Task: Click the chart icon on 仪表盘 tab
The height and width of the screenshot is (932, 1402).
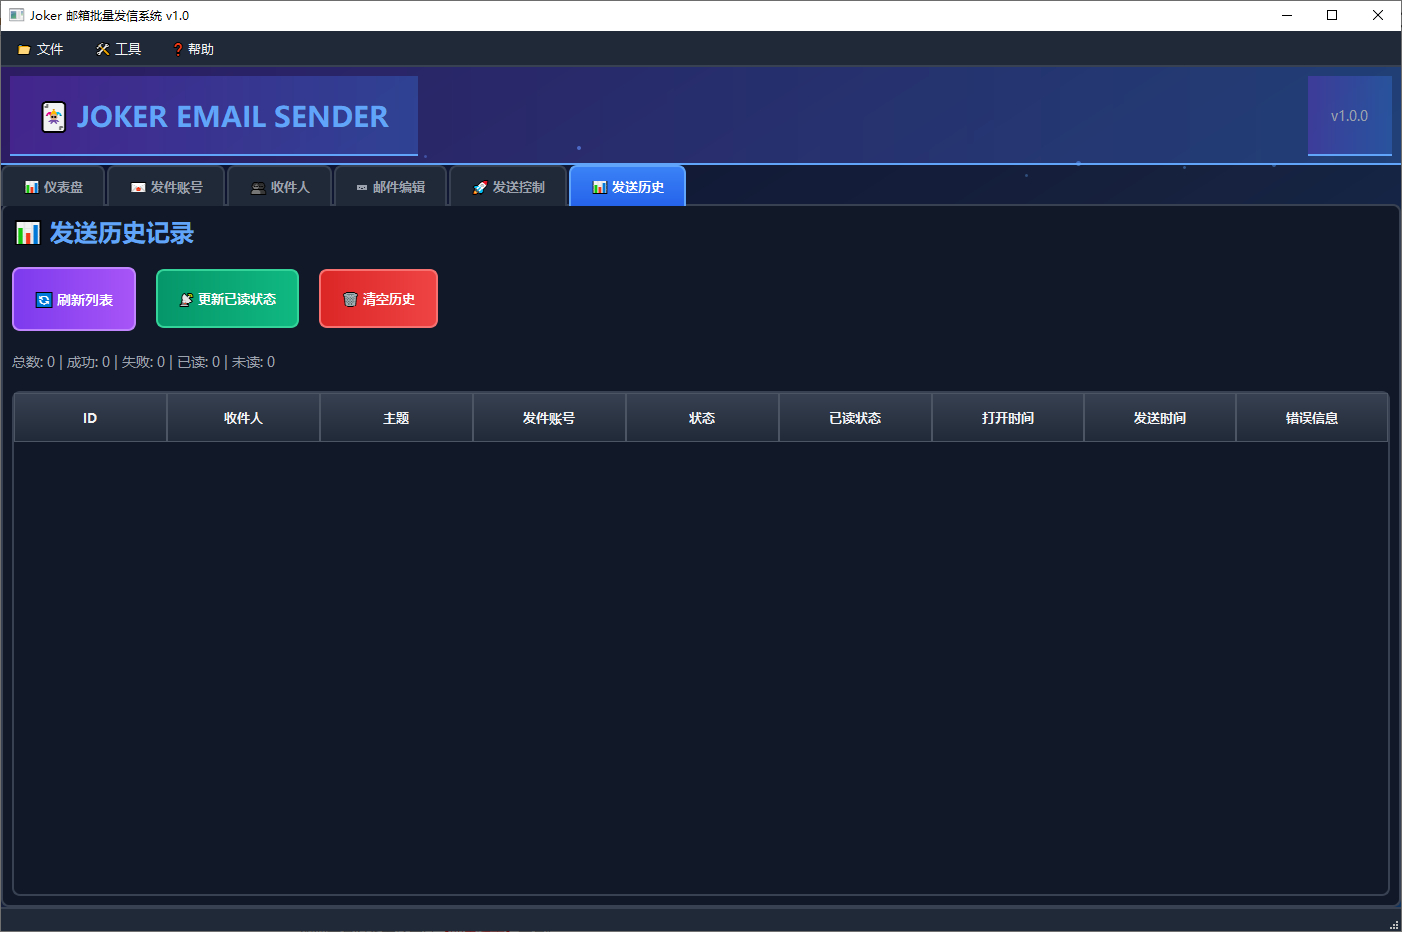Action: pos(32,187)
